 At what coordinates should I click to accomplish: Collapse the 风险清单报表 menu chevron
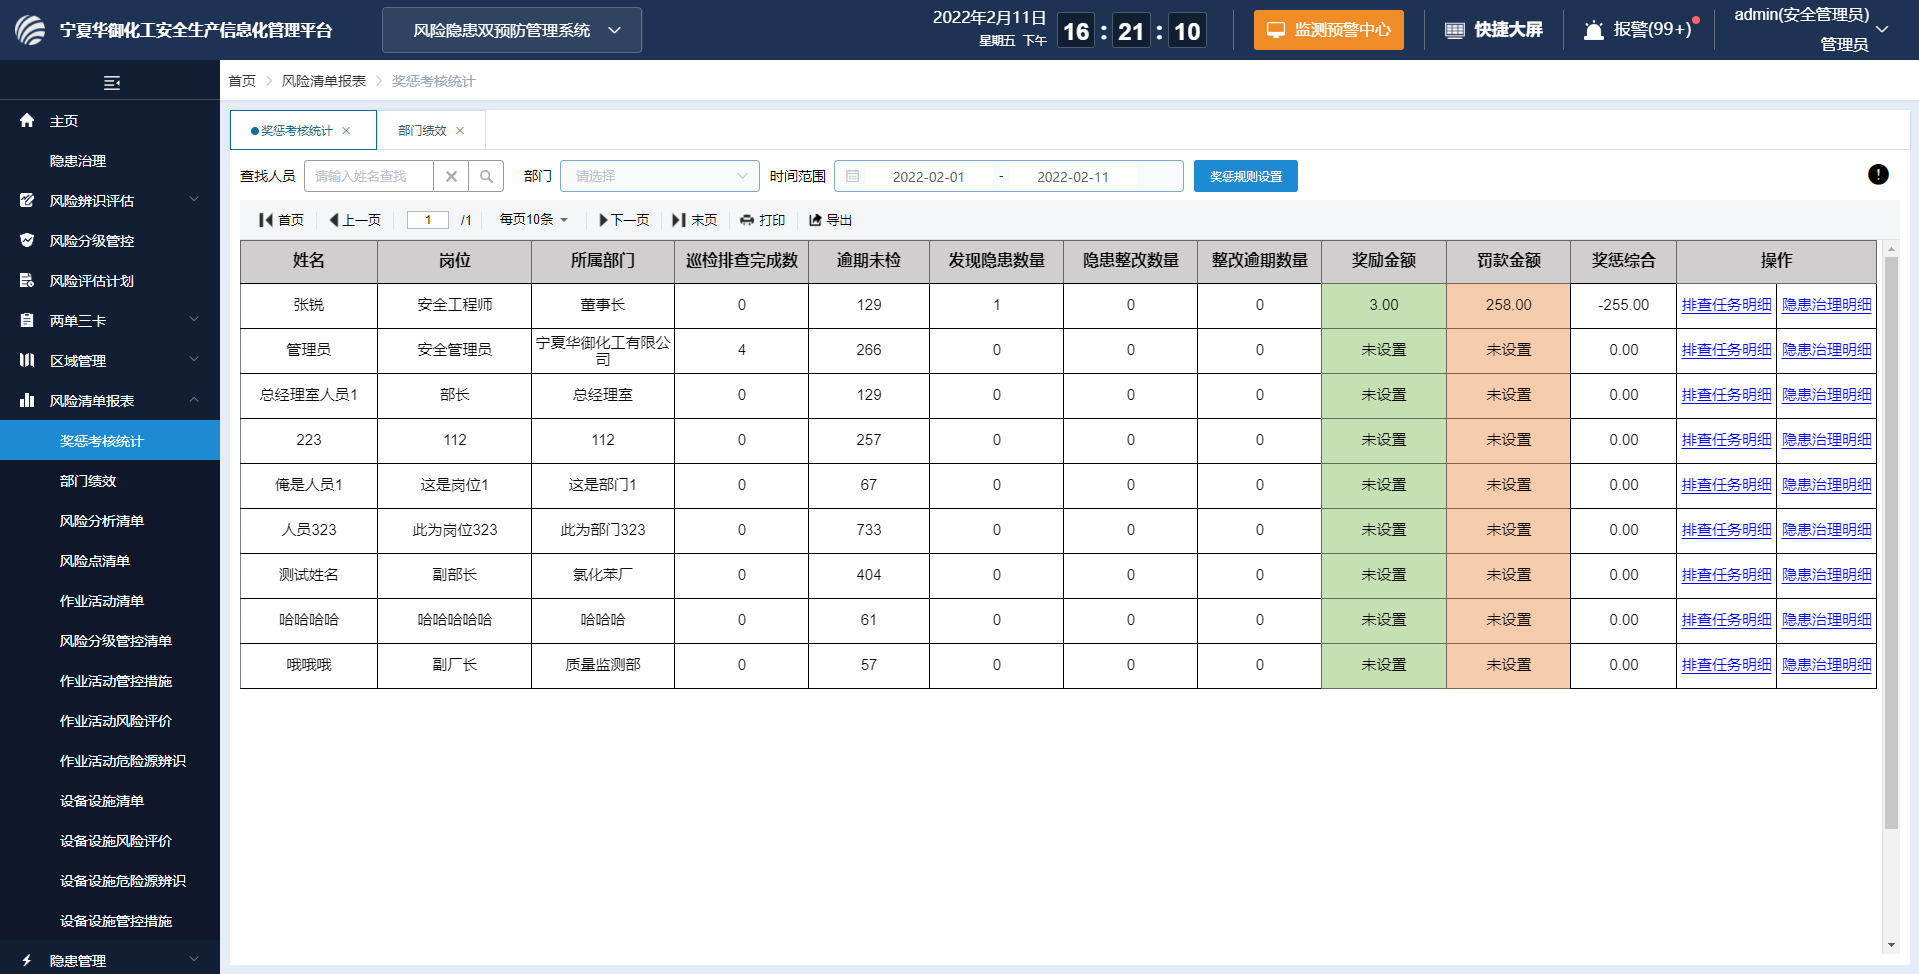pyautogui.click(x=194, y=400)
